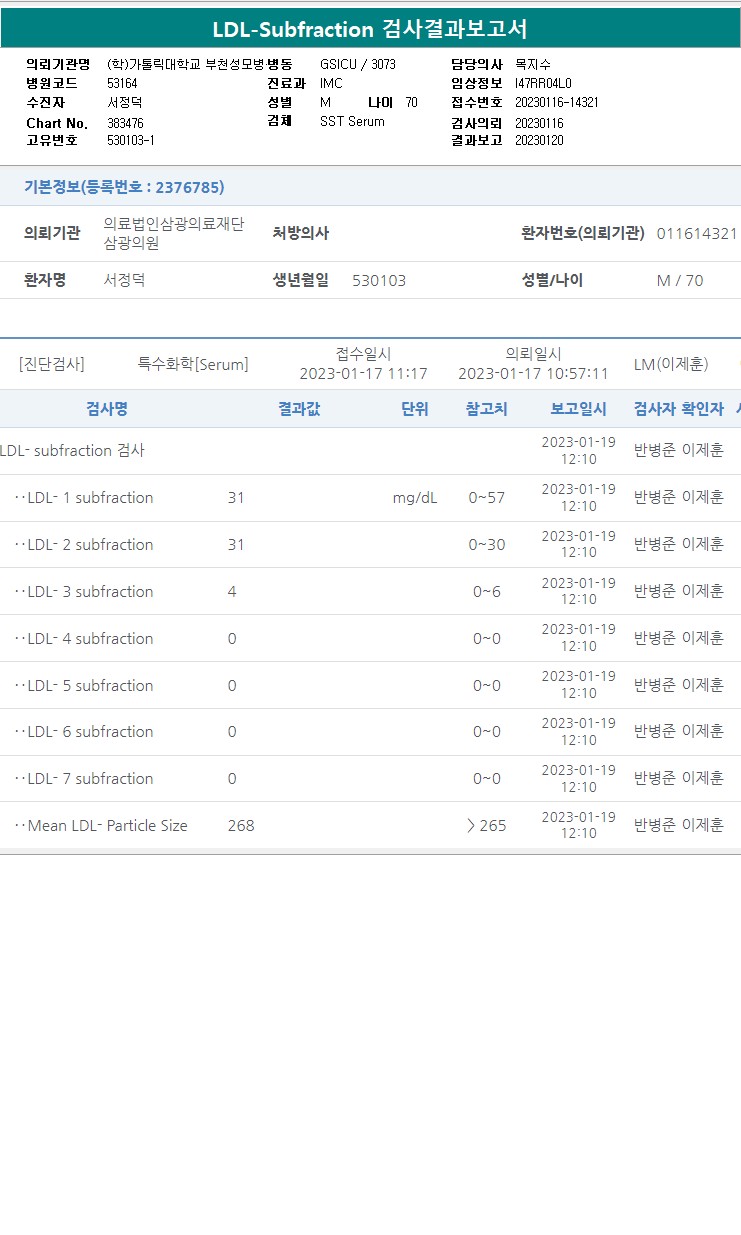Click the 결과보고 date 20230120
This screenshot has width=741, height=1235.
click(x=539, y=141)
